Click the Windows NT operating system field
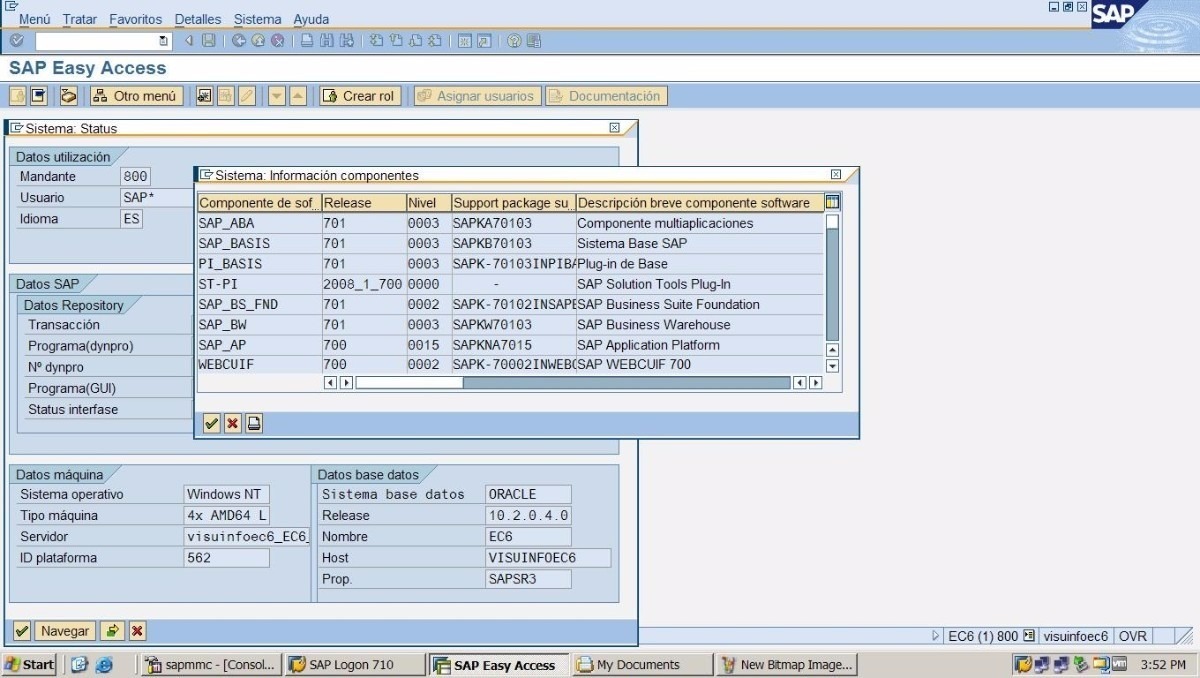Viewport: 1200px width, 678px height. tap(227, 494)
